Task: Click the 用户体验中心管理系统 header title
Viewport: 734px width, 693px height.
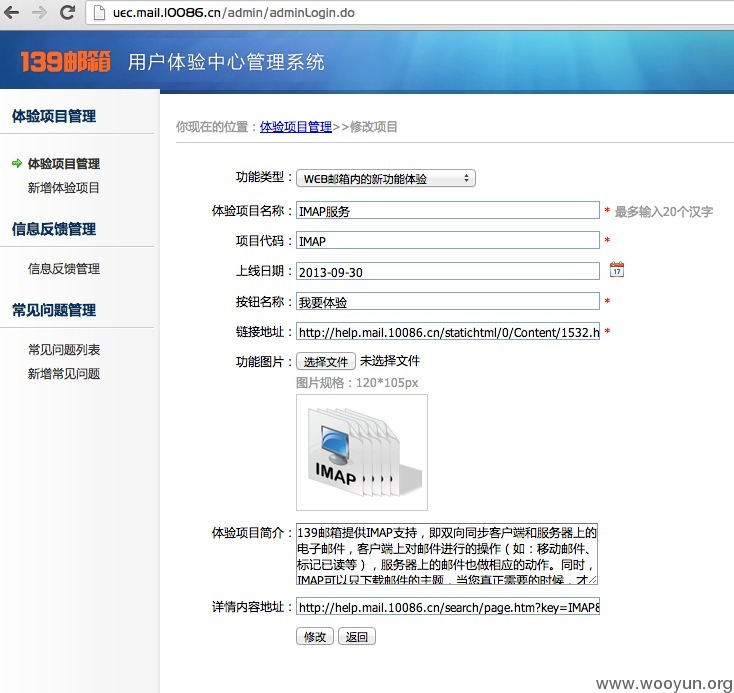Action: (x=226, y=62)
